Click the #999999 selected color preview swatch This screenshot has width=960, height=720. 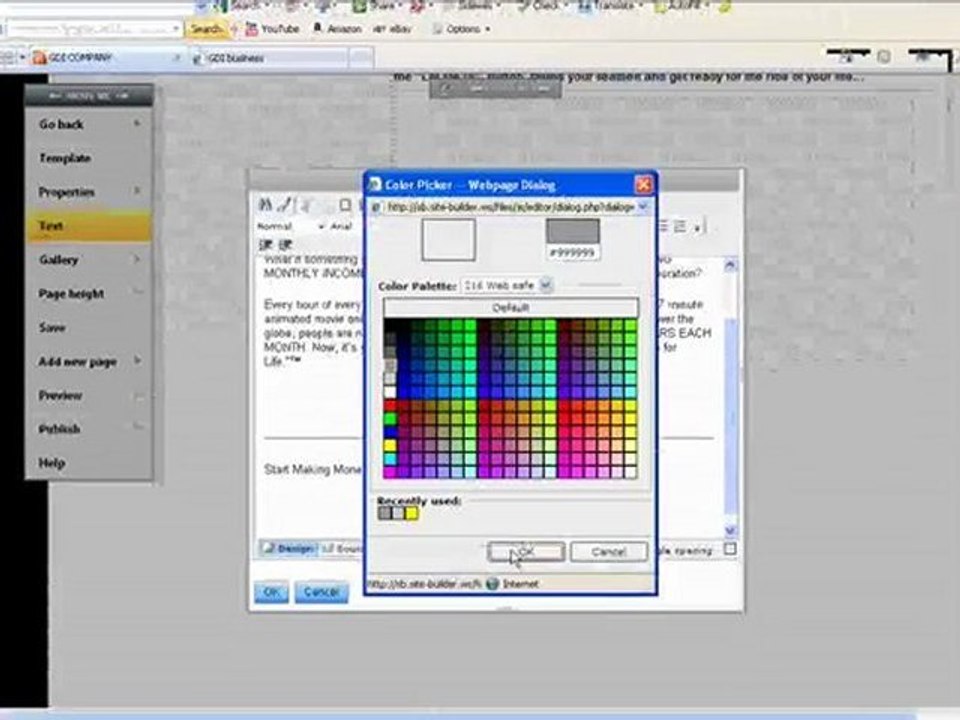click(572, 231)
